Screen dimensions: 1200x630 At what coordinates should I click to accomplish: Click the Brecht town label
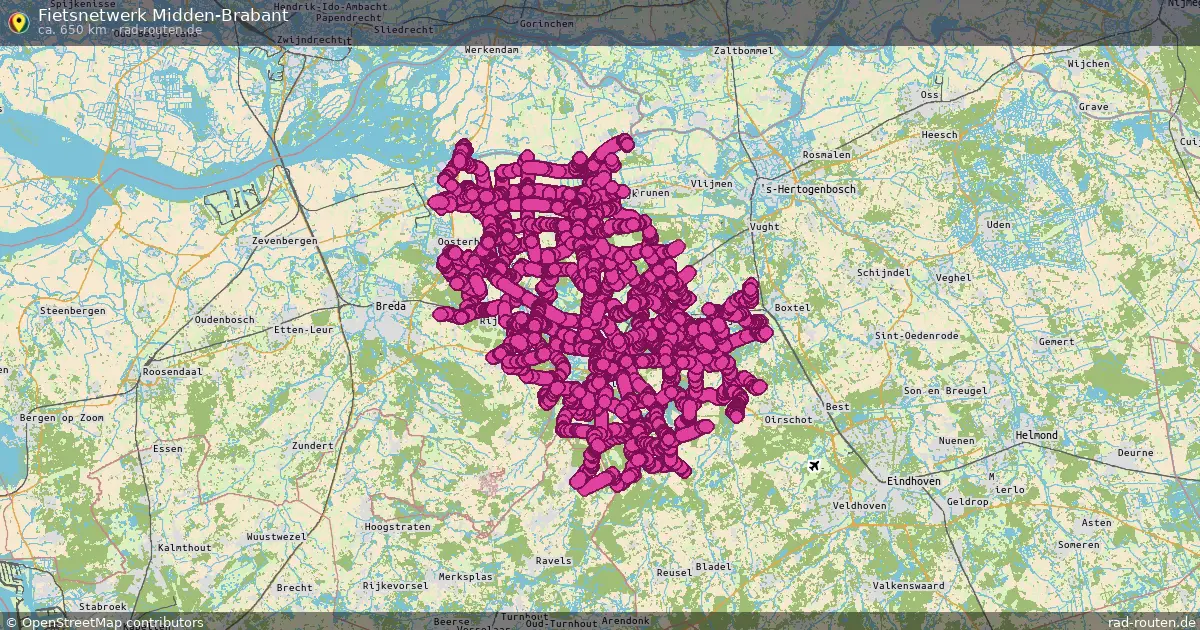click(x=294, y=588)
